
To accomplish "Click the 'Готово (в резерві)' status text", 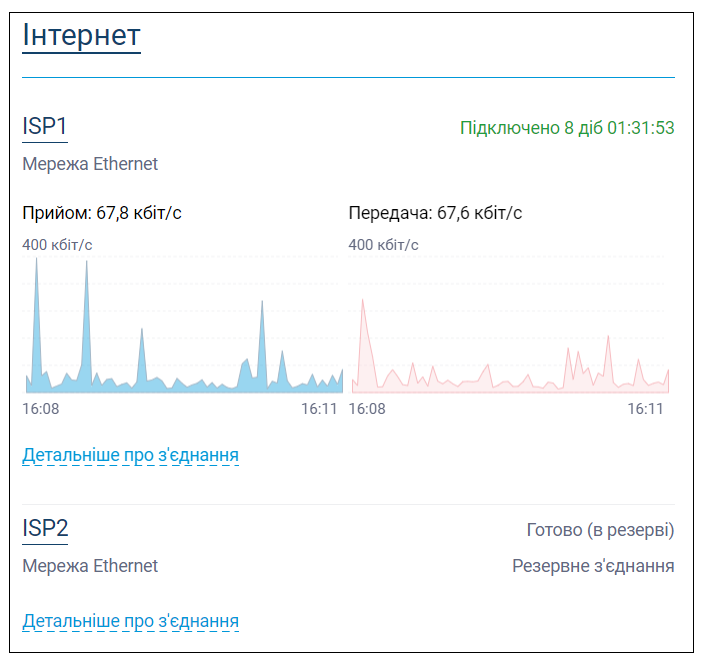I will 601,530.
